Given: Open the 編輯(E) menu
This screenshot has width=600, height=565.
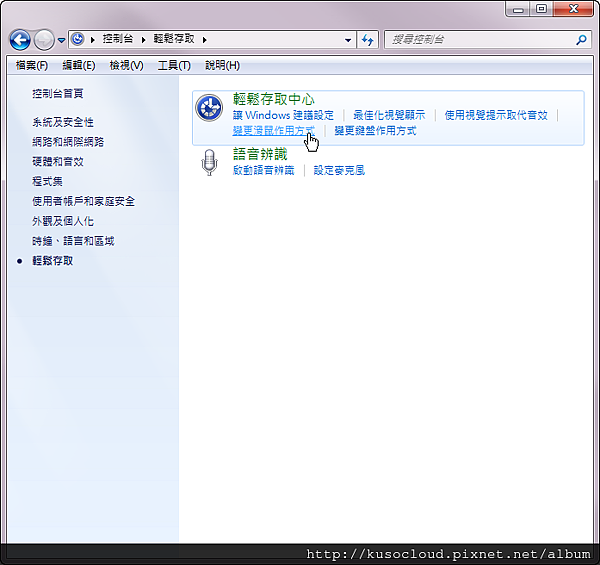Looking at the screenshot, I should 79,65.
